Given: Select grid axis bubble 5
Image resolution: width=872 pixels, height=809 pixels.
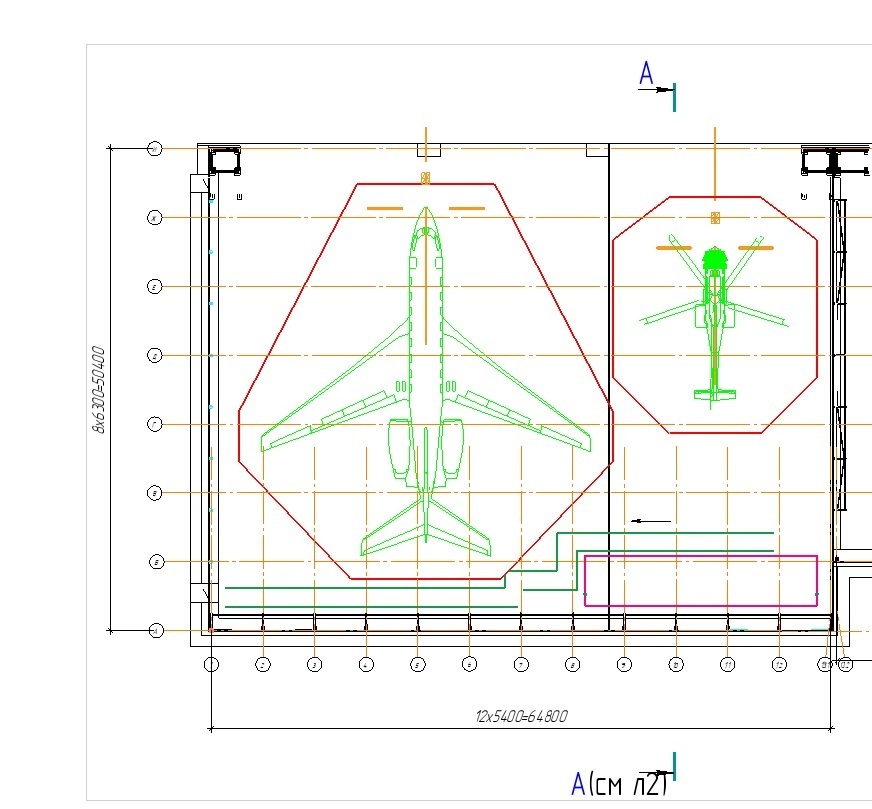Looking at the screenshot, I should coord(418,664).
